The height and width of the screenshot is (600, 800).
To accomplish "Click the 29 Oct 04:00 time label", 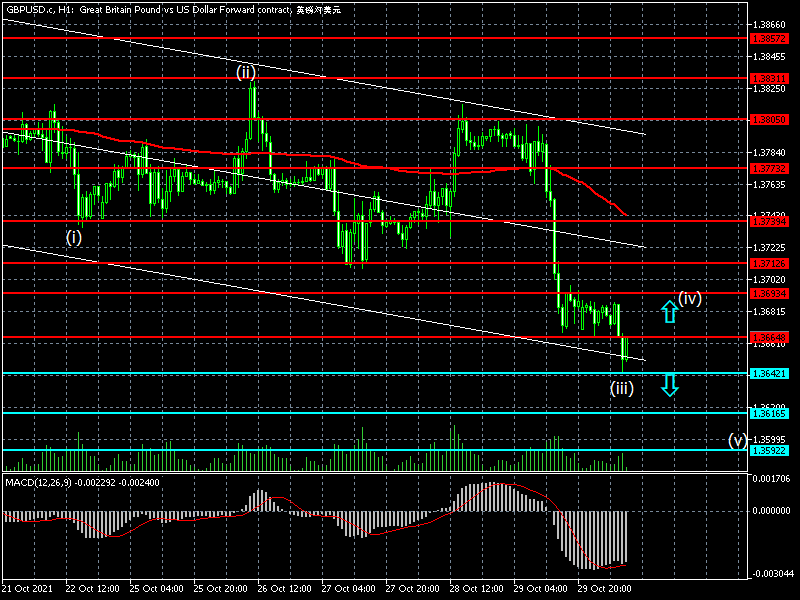I will click(x=540, y=588).
